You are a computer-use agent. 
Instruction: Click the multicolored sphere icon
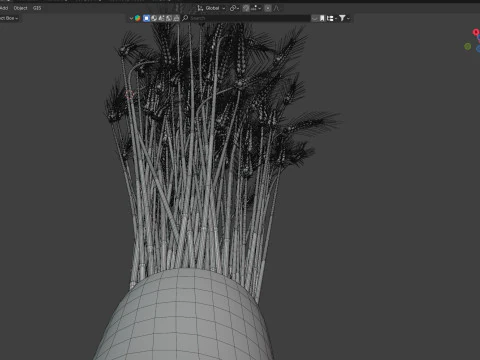point(138,18)
